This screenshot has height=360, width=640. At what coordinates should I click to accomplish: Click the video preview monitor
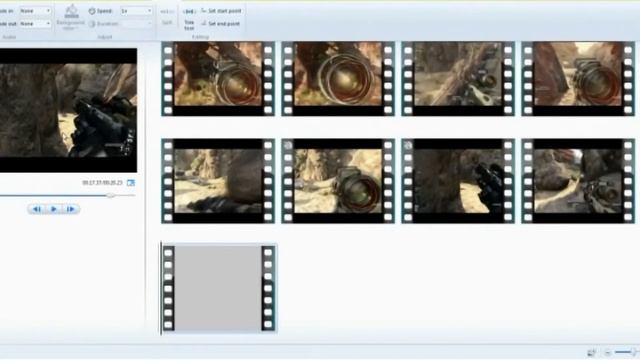[68, 110]
